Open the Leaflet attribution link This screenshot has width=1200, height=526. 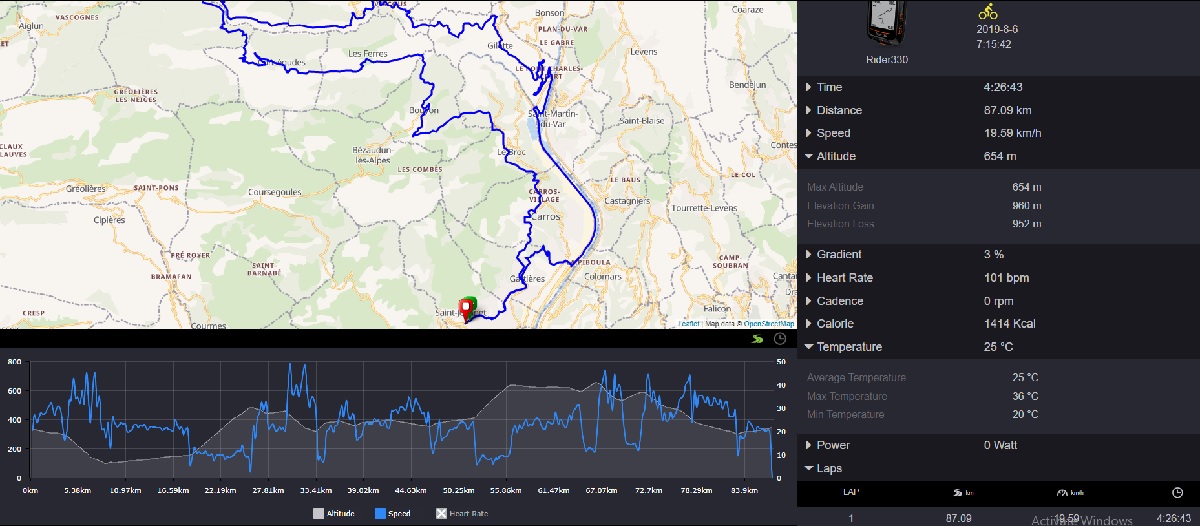coord(689,323)
